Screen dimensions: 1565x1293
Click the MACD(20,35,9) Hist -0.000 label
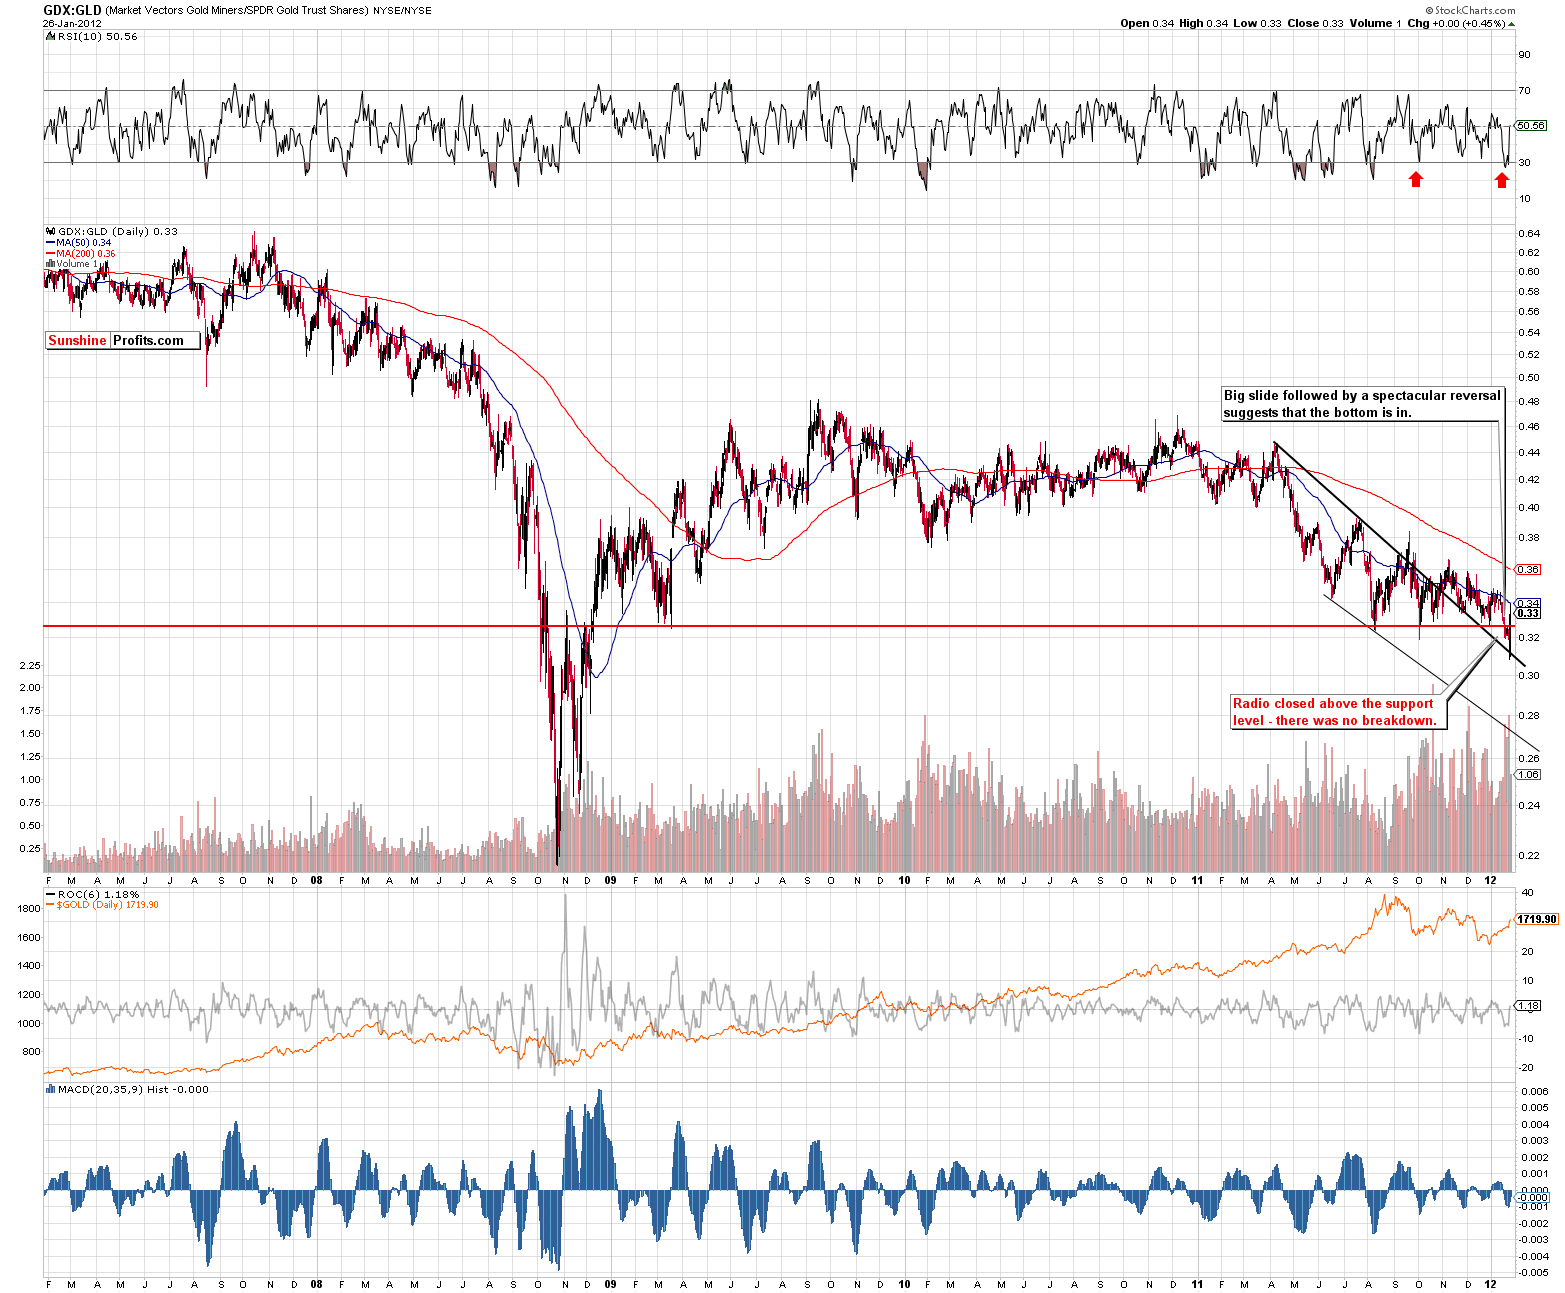pos(133,1089)
